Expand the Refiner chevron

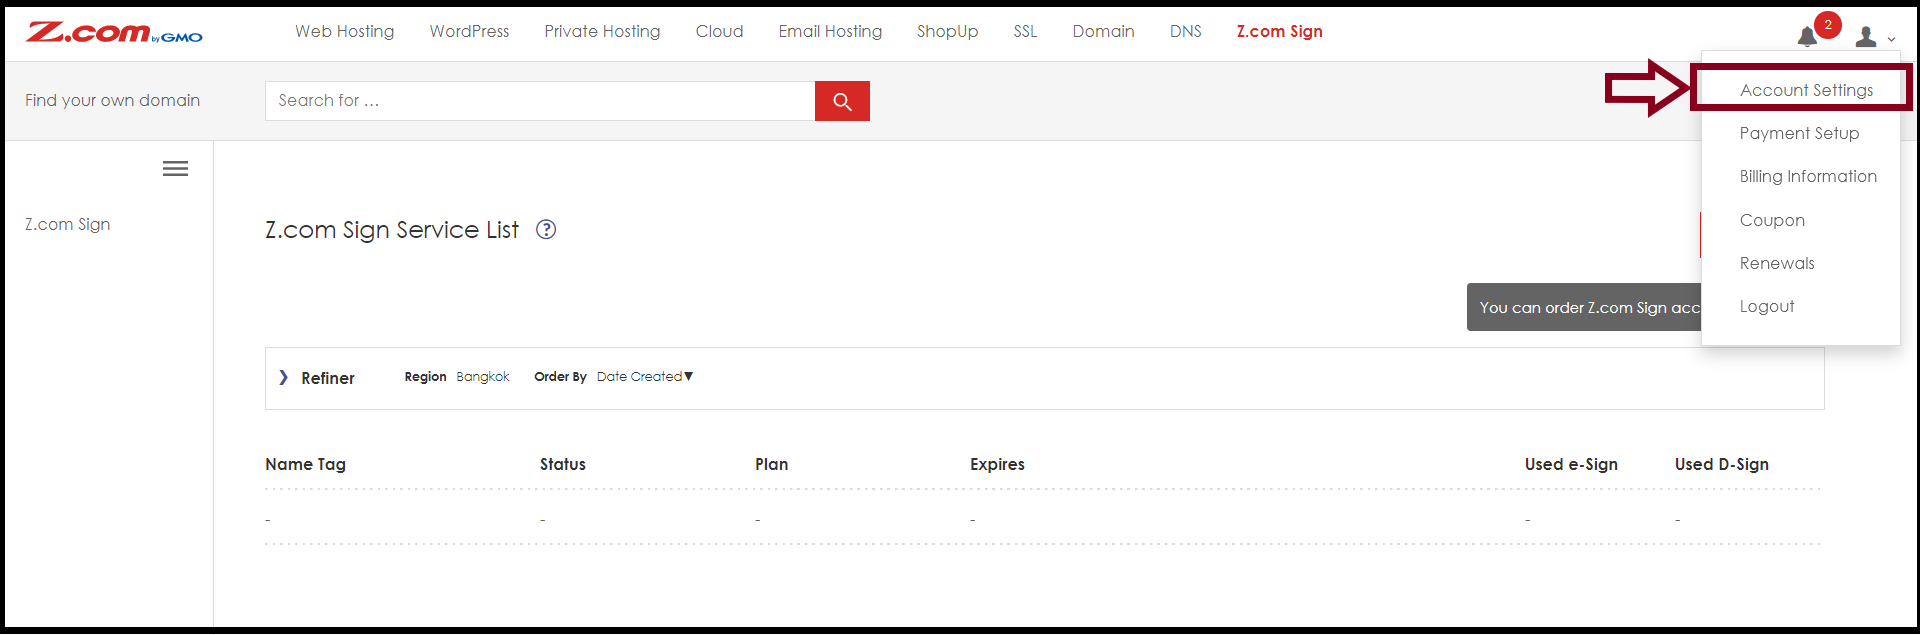[x=283, y=377]
